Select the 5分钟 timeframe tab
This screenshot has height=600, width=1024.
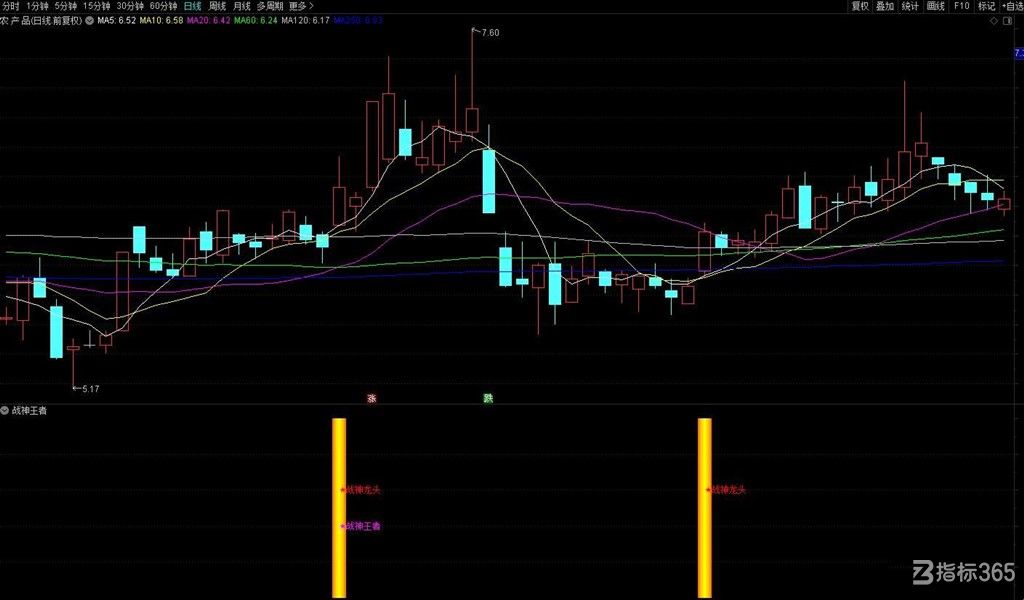click(x=65, y=6)
